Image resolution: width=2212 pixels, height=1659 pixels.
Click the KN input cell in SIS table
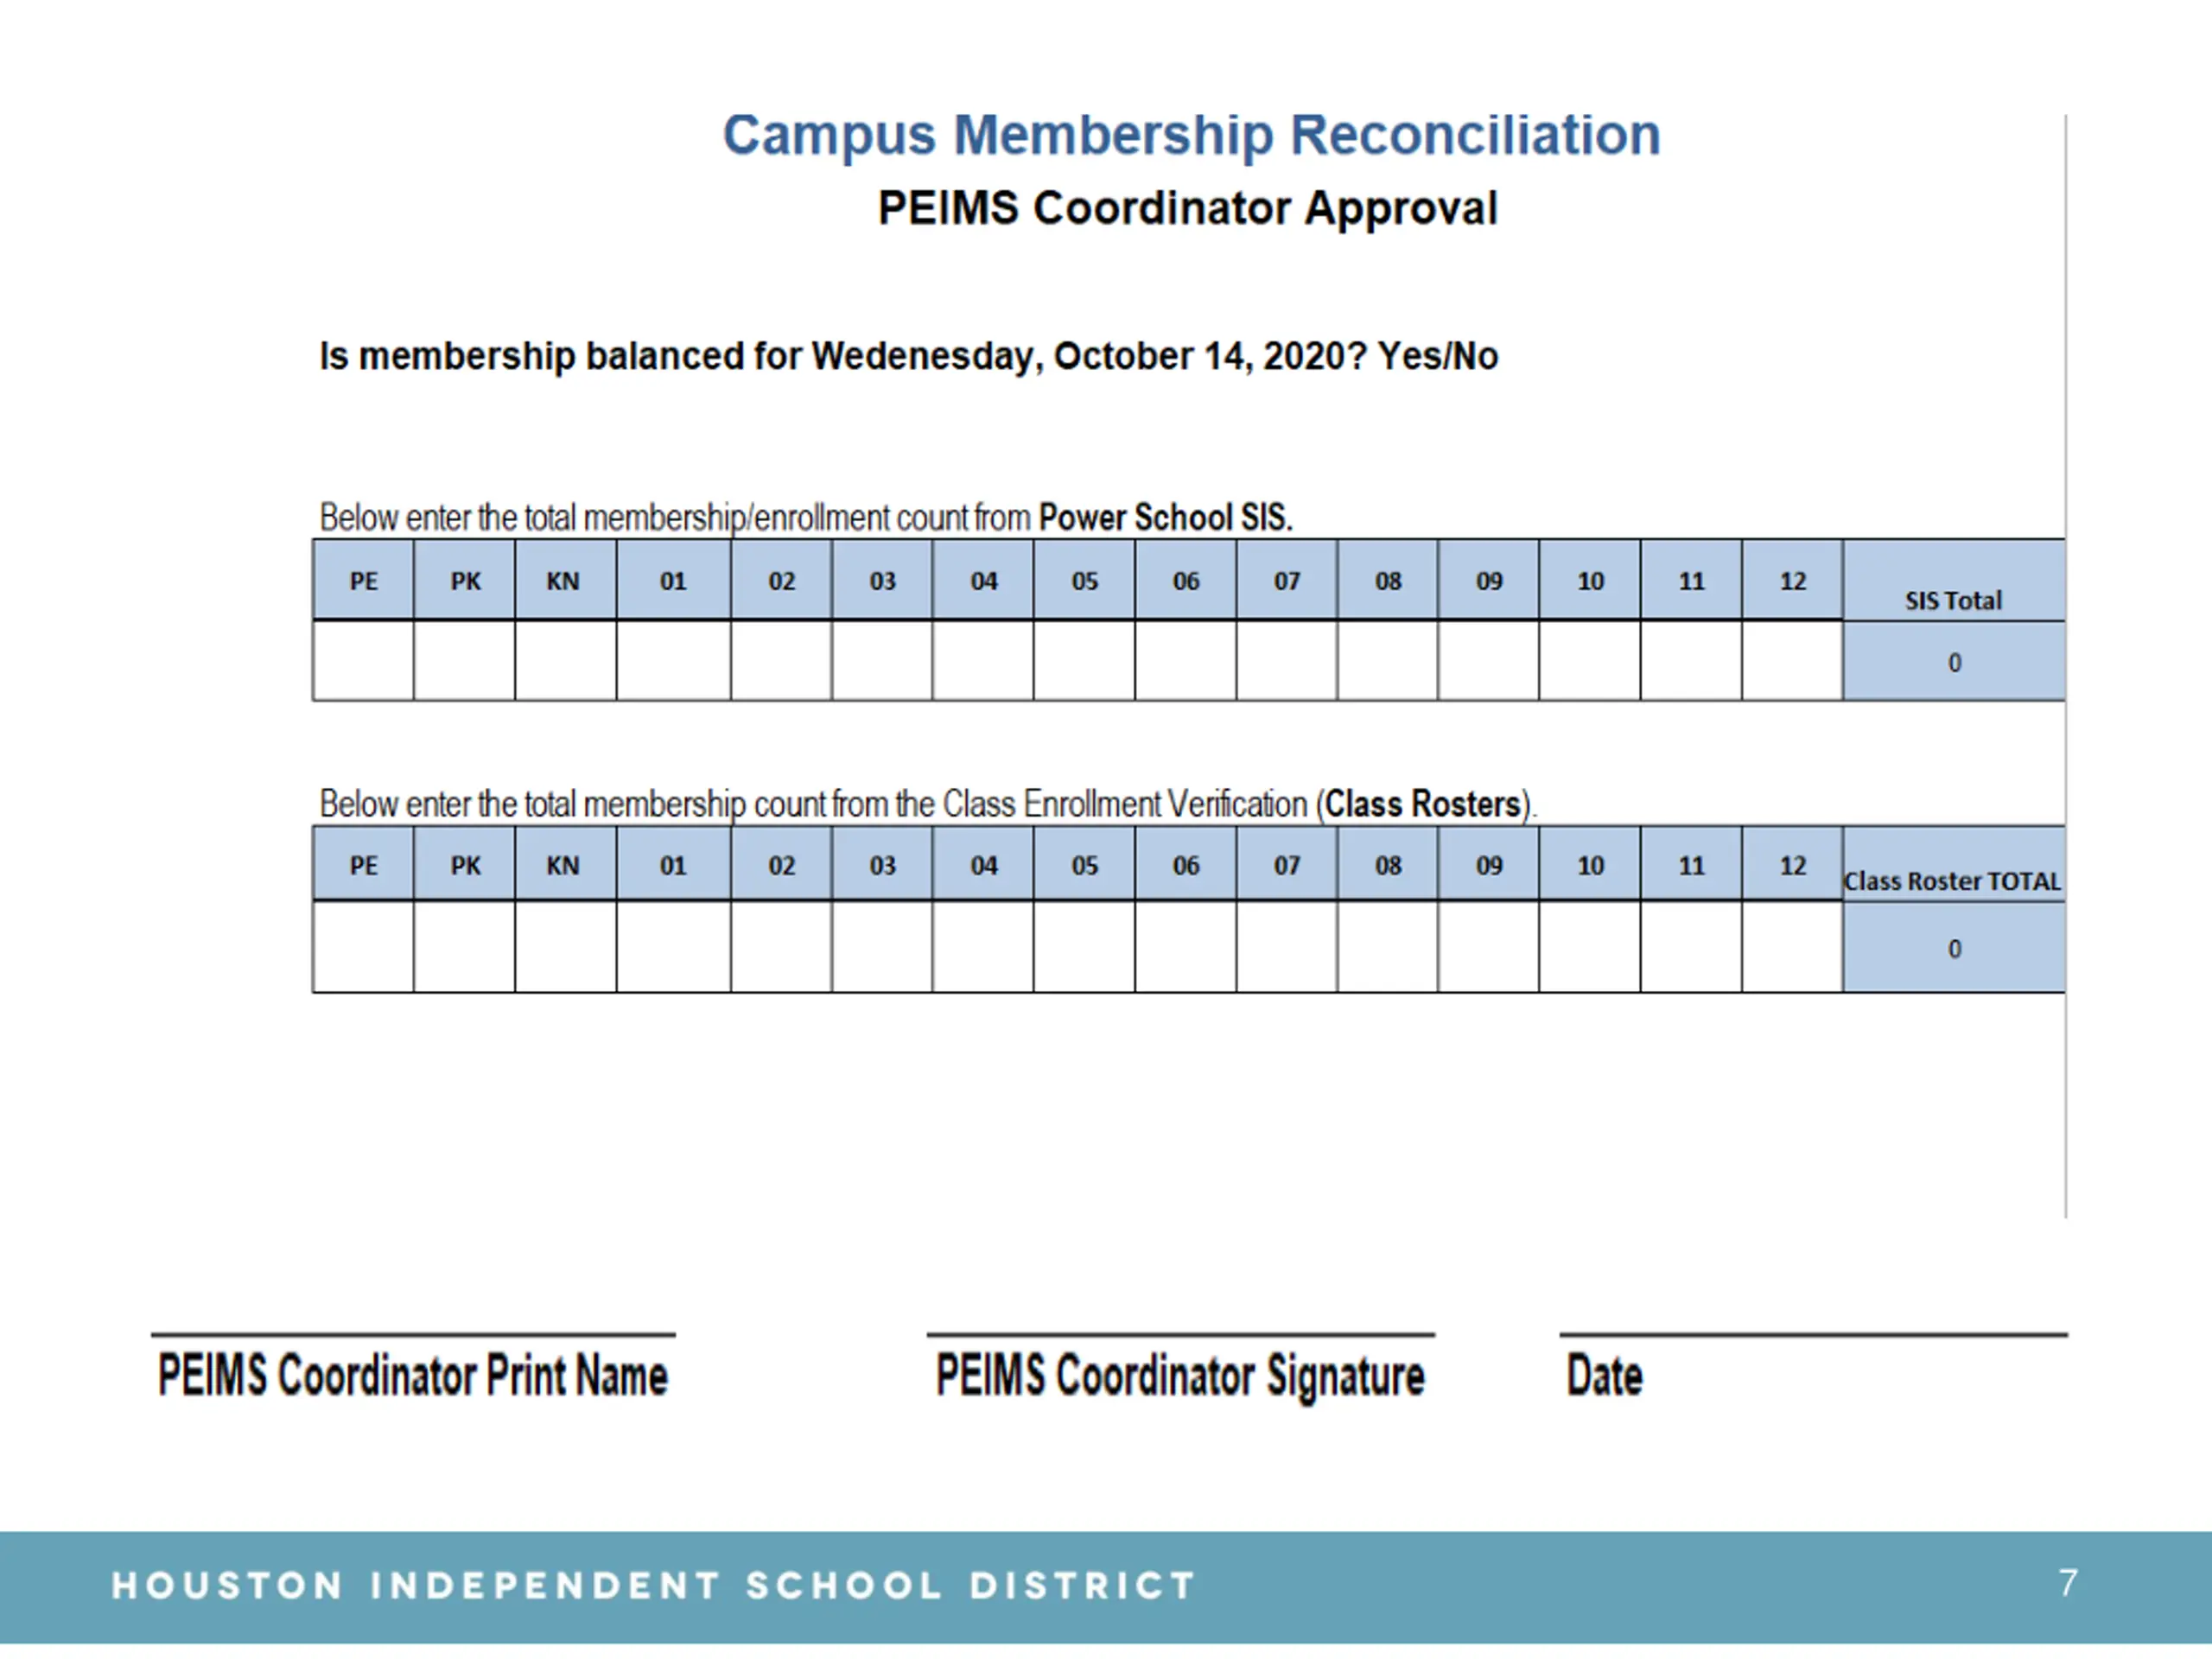click(x=565, y=661)
